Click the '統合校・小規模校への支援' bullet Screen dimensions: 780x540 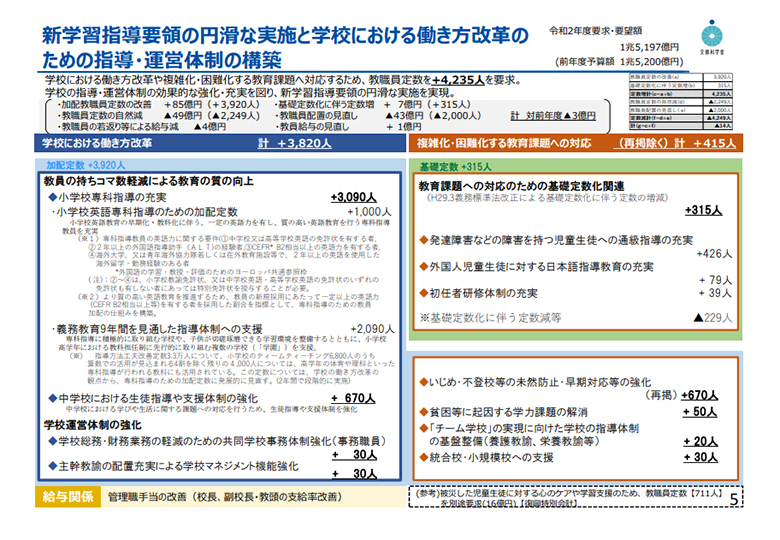(x=486, y=457)
